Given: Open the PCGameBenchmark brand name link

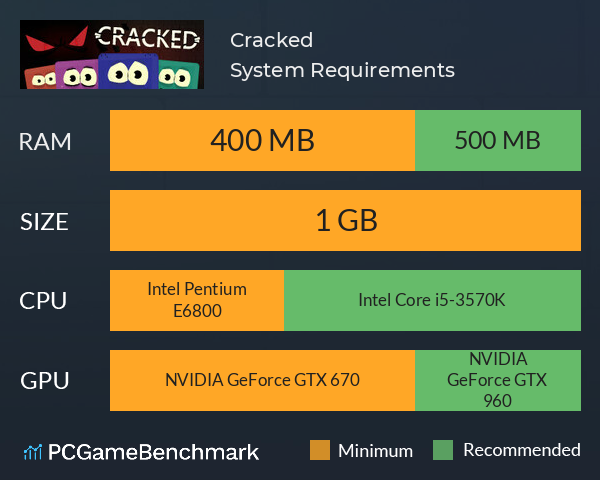Looking at the screenshot, I should [x=153, y=452].
